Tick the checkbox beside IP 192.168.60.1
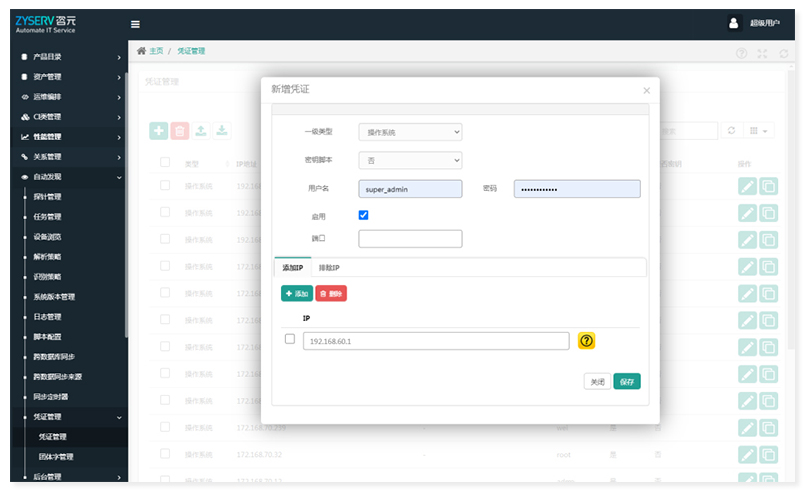This screenshot has width=808, height=495. pos(290,339)
